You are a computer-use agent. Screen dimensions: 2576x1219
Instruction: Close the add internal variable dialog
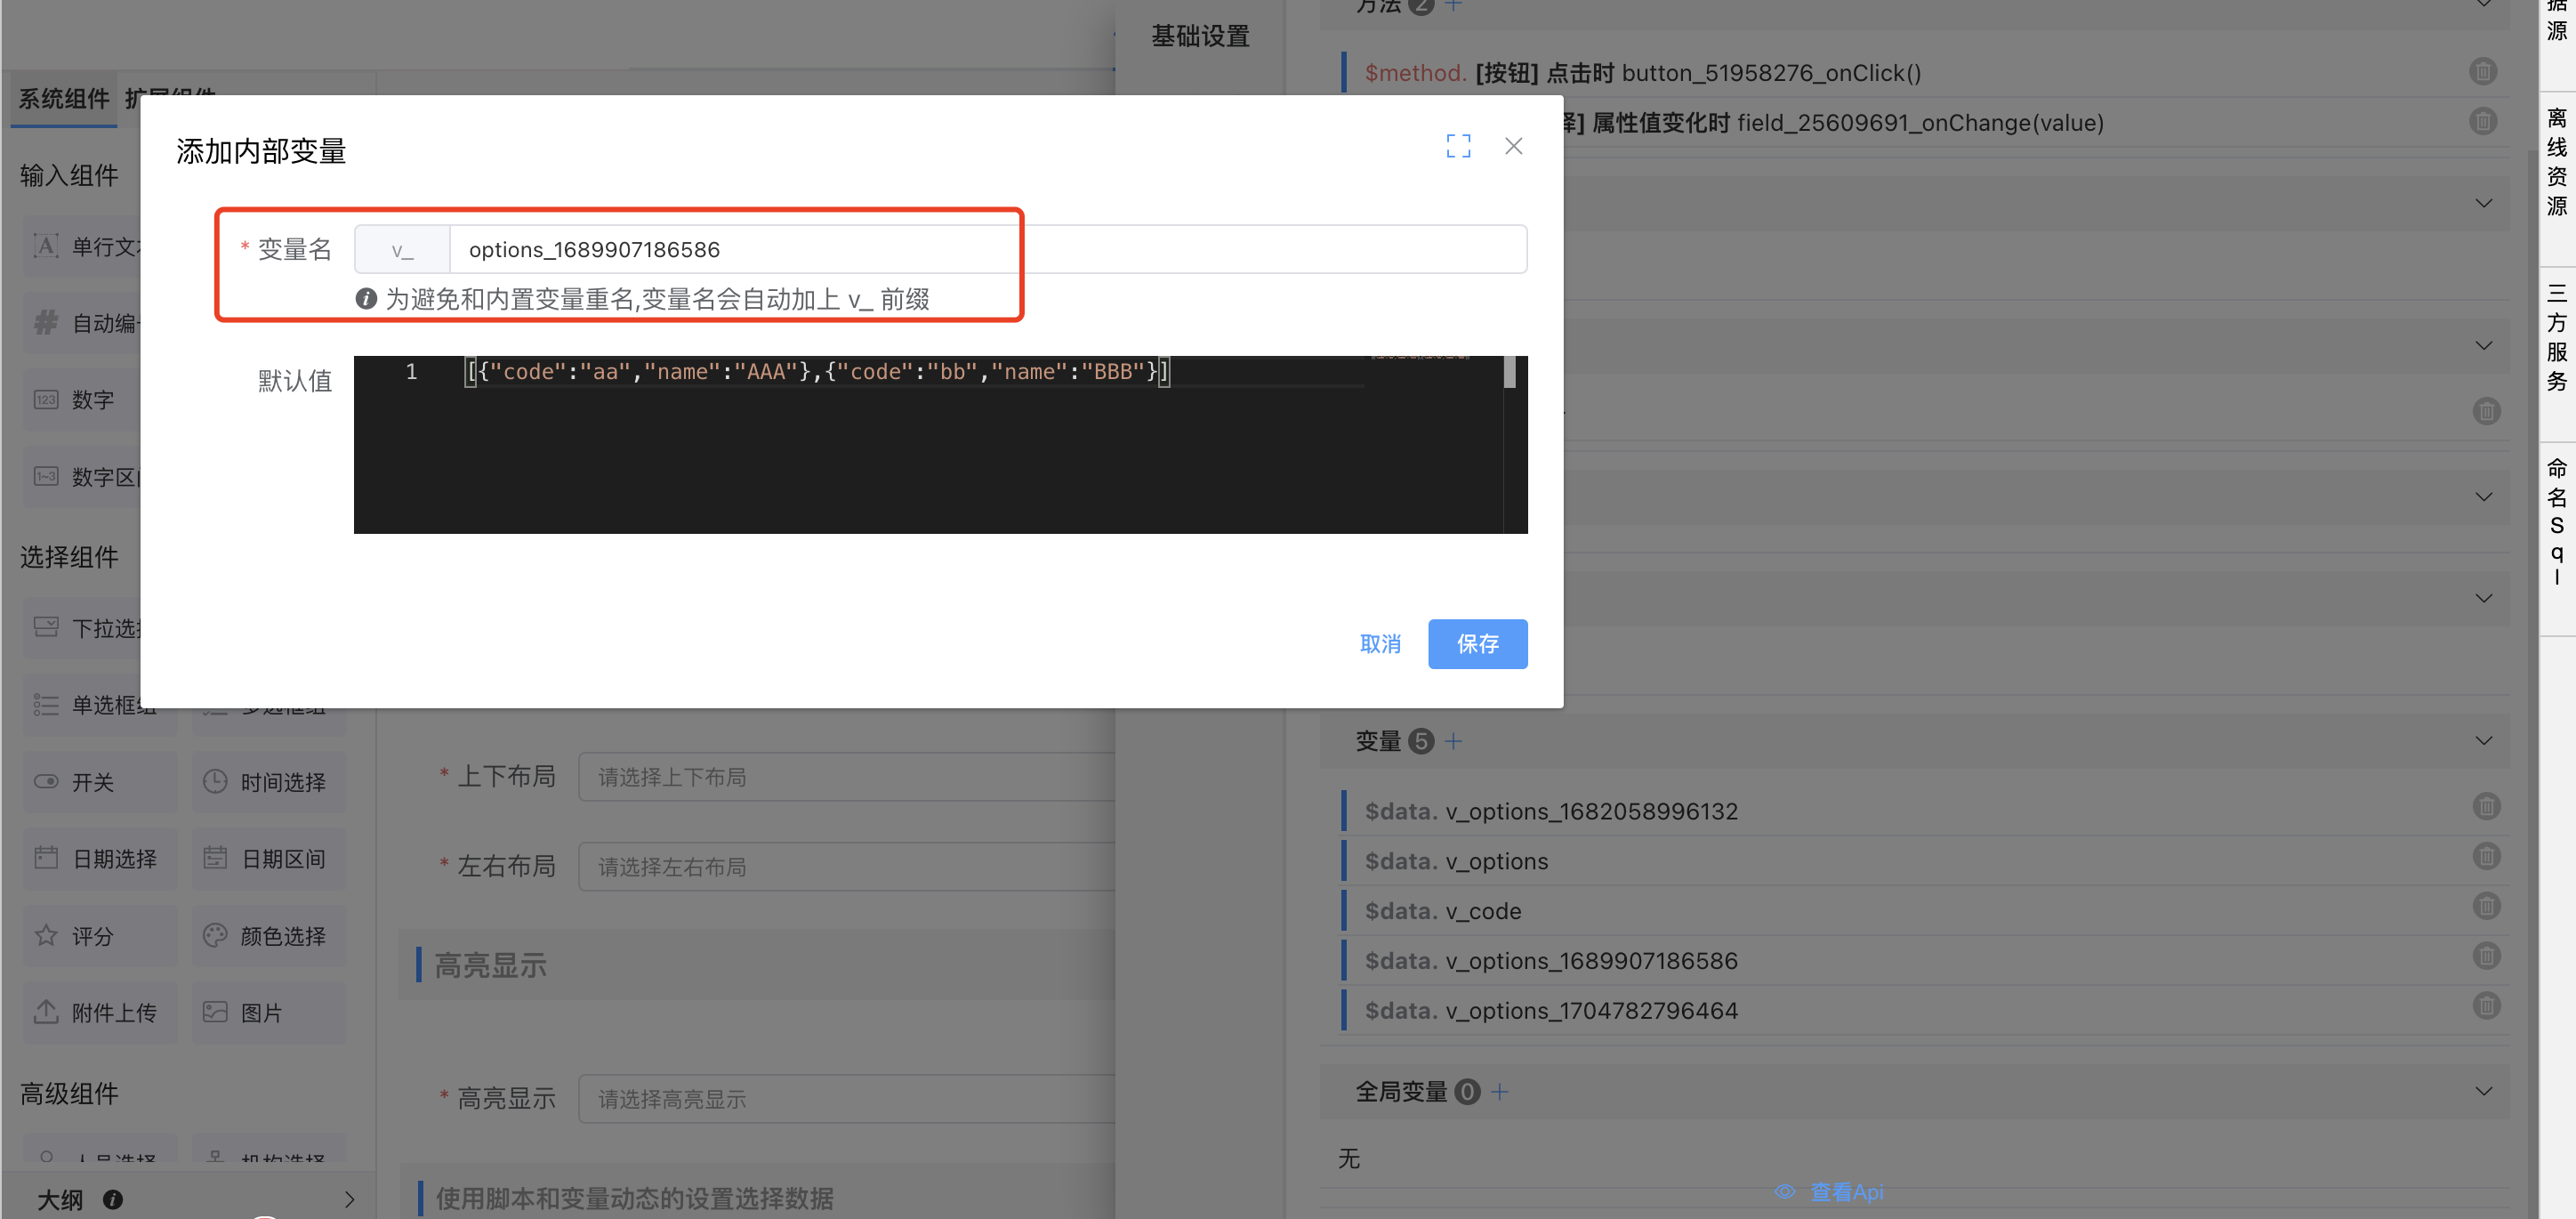tap(1513, 146)
